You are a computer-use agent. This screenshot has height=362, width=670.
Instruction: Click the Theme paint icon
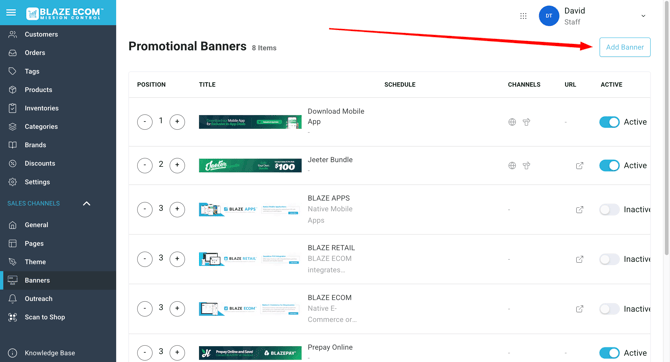click(13, 262)
